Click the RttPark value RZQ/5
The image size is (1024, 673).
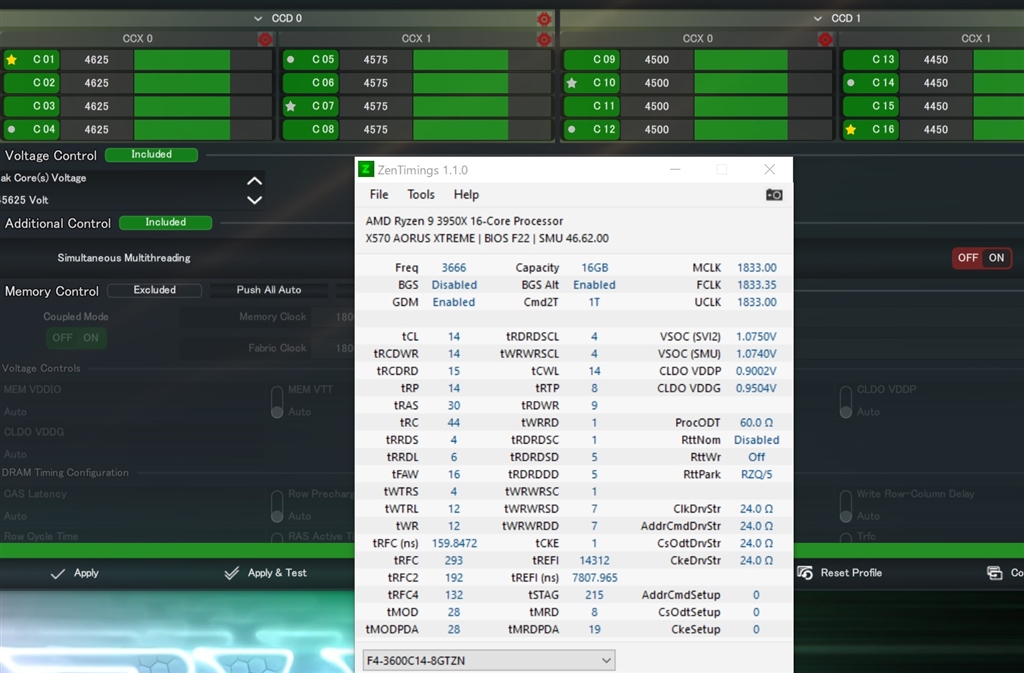(x=756, y=474)
